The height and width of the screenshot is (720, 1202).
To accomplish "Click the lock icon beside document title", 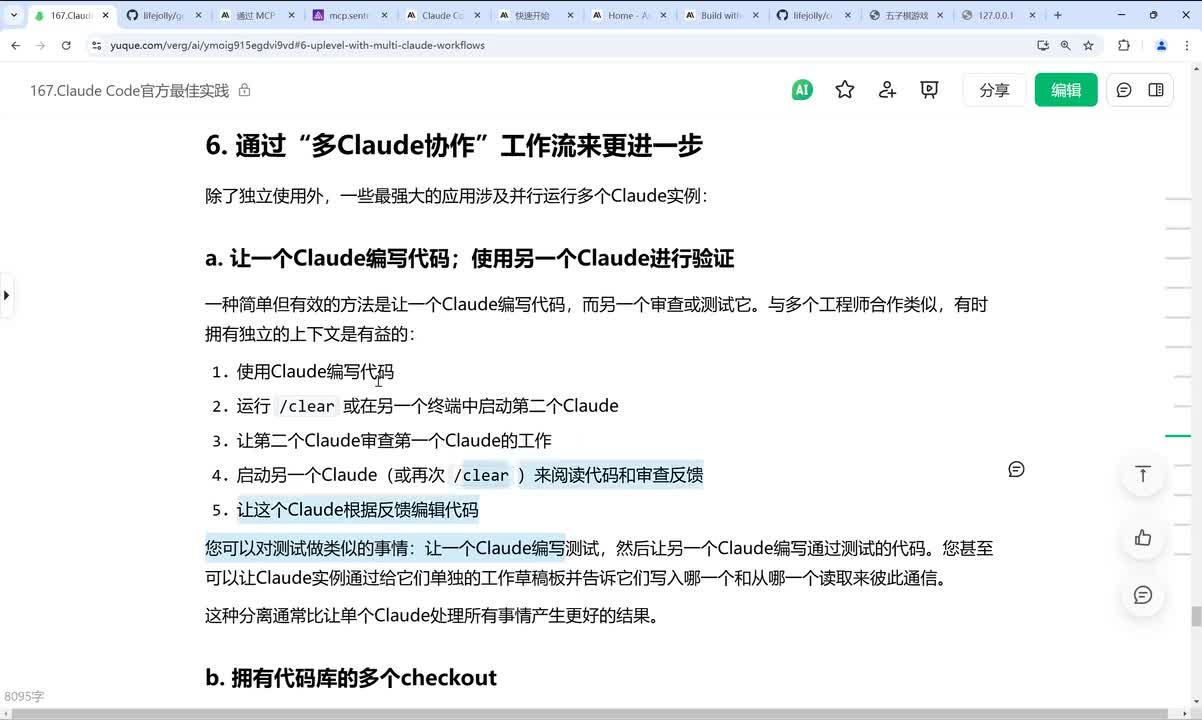I will coord(244,90).
